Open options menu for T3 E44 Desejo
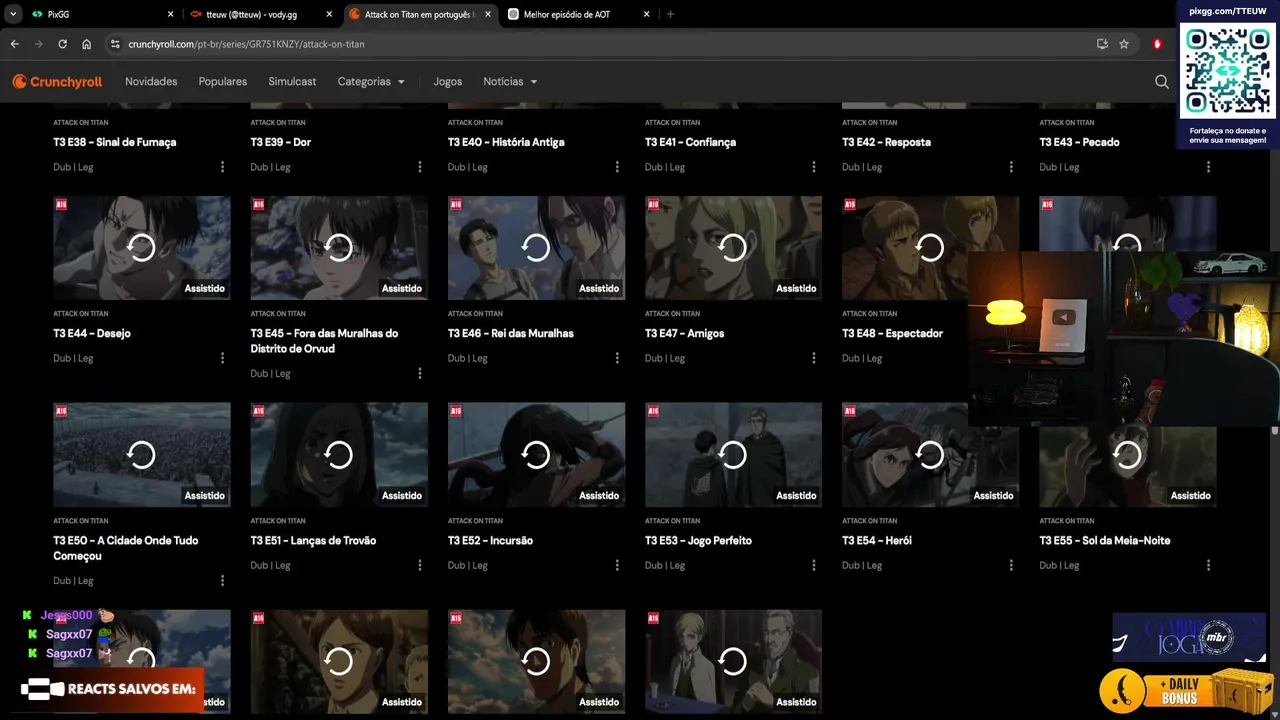The height and width of the screenshot is (720, 1280). point(222,358)
